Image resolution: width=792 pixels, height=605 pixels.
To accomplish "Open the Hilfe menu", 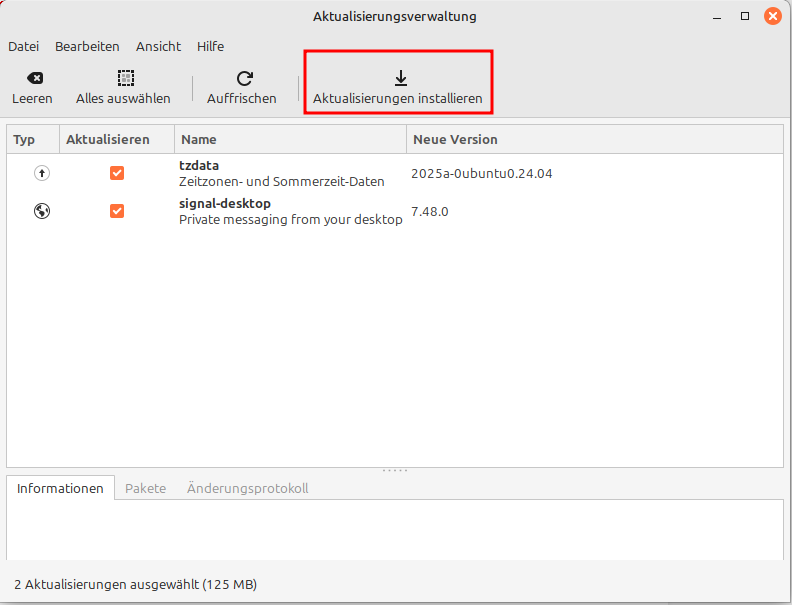I will [x=210, y=46].
